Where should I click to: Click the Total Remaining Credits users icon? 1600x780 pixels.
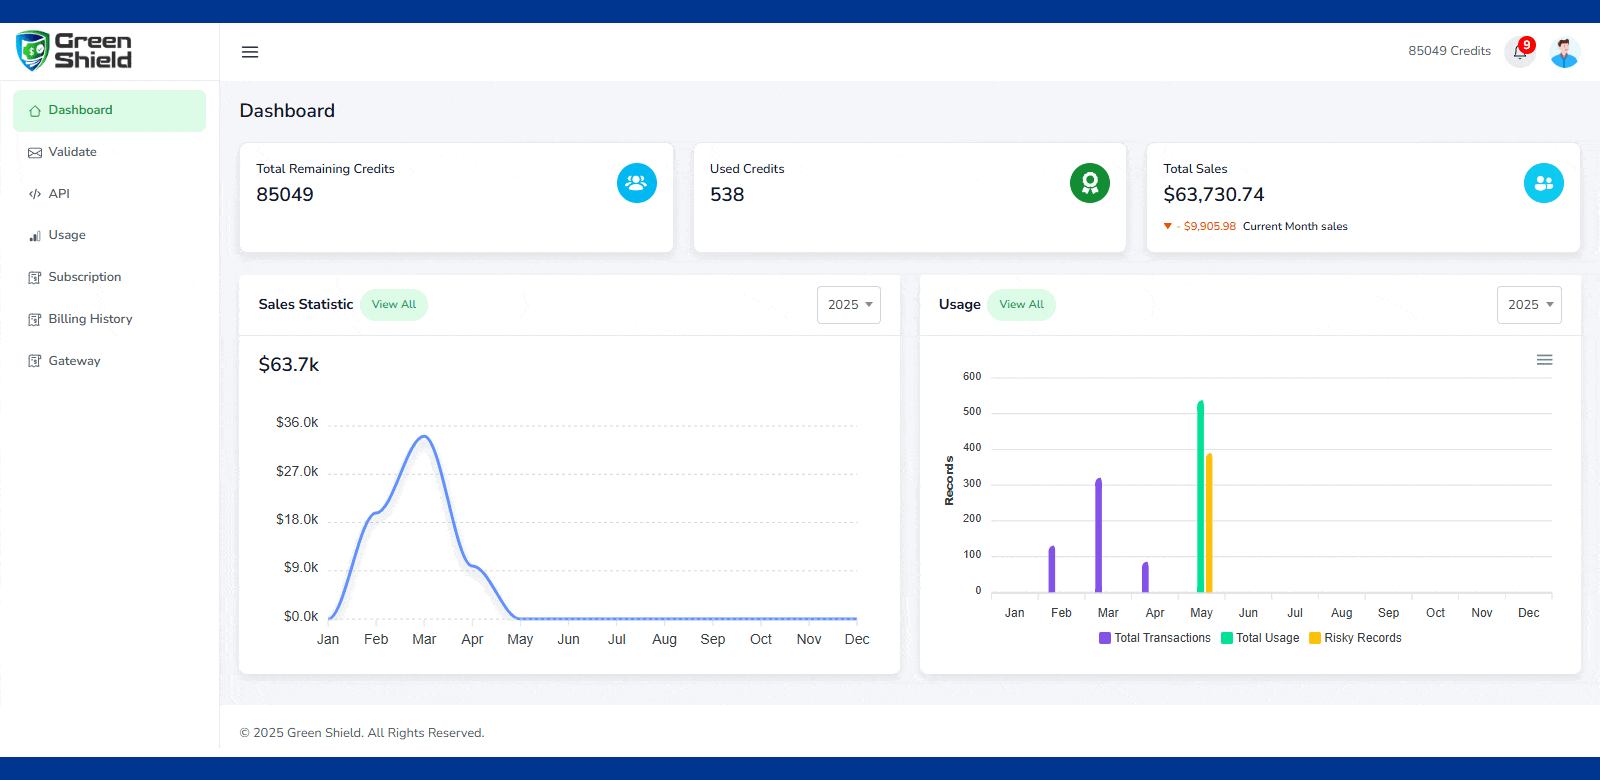636,183
